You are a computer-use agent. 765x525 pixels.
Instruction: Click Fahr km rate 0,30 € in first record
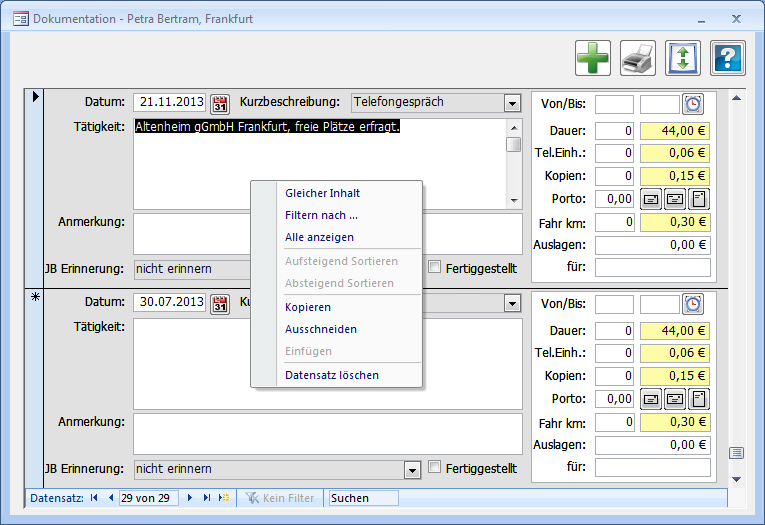(x=675, y=222)
